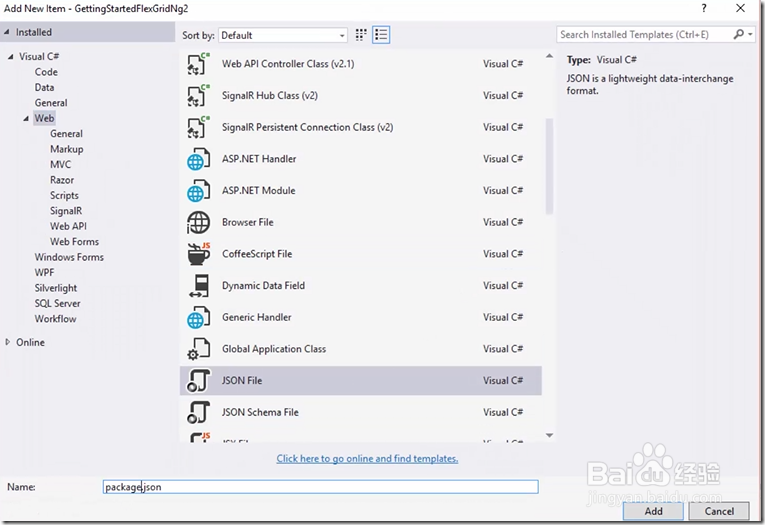
Task: Select the General category under Visual C#
Action: [x=51, y=103]
